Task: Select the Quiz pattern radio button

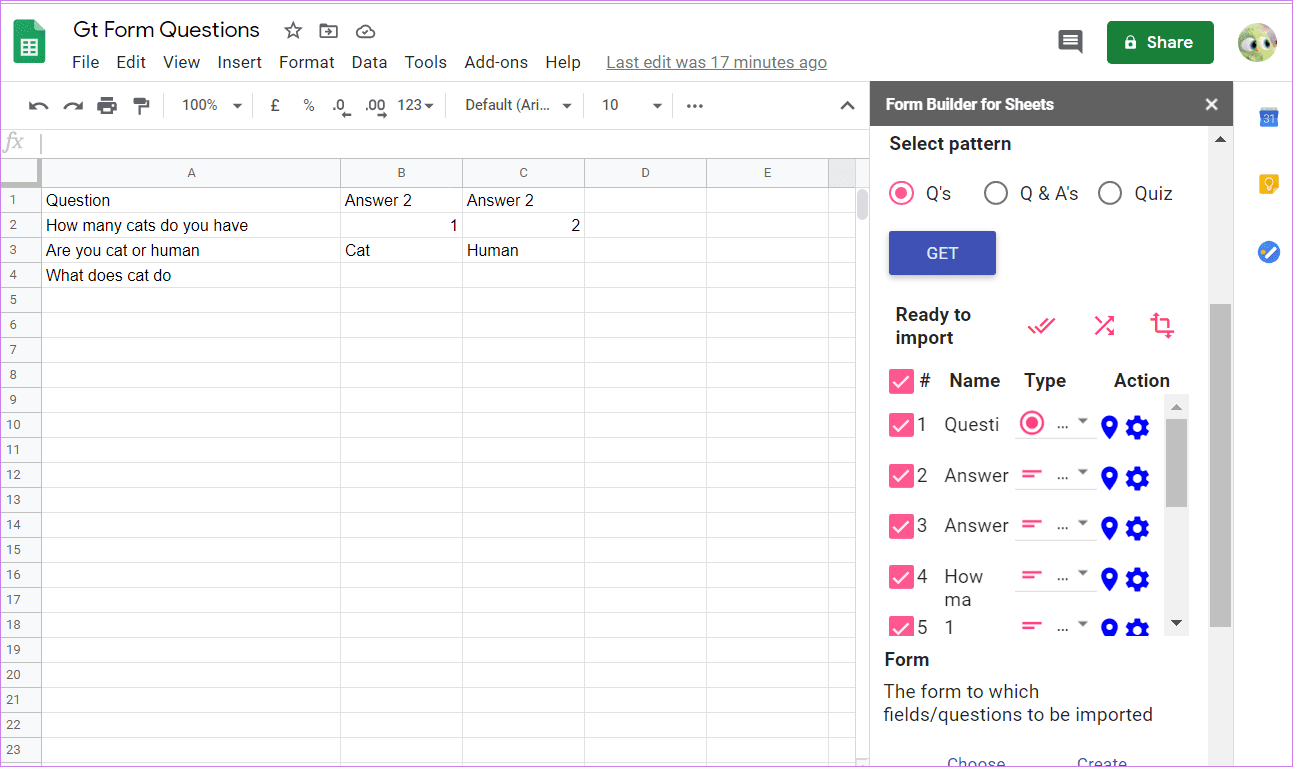Action: [1110, 193]
